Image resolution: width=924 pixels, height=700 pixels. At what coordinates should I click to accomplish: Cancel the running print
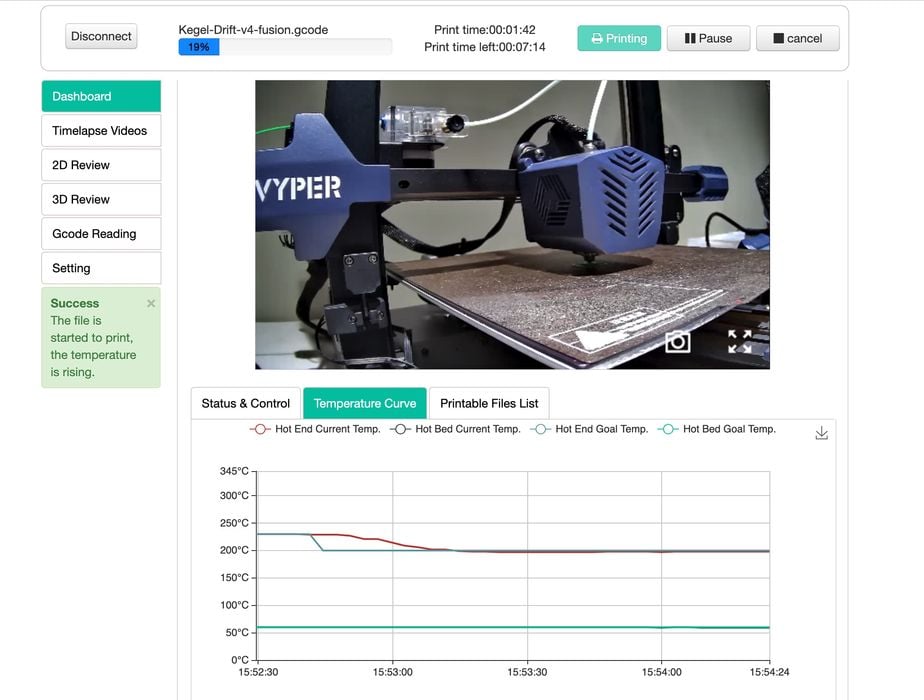pyautogui.click(x=797, y=38)
